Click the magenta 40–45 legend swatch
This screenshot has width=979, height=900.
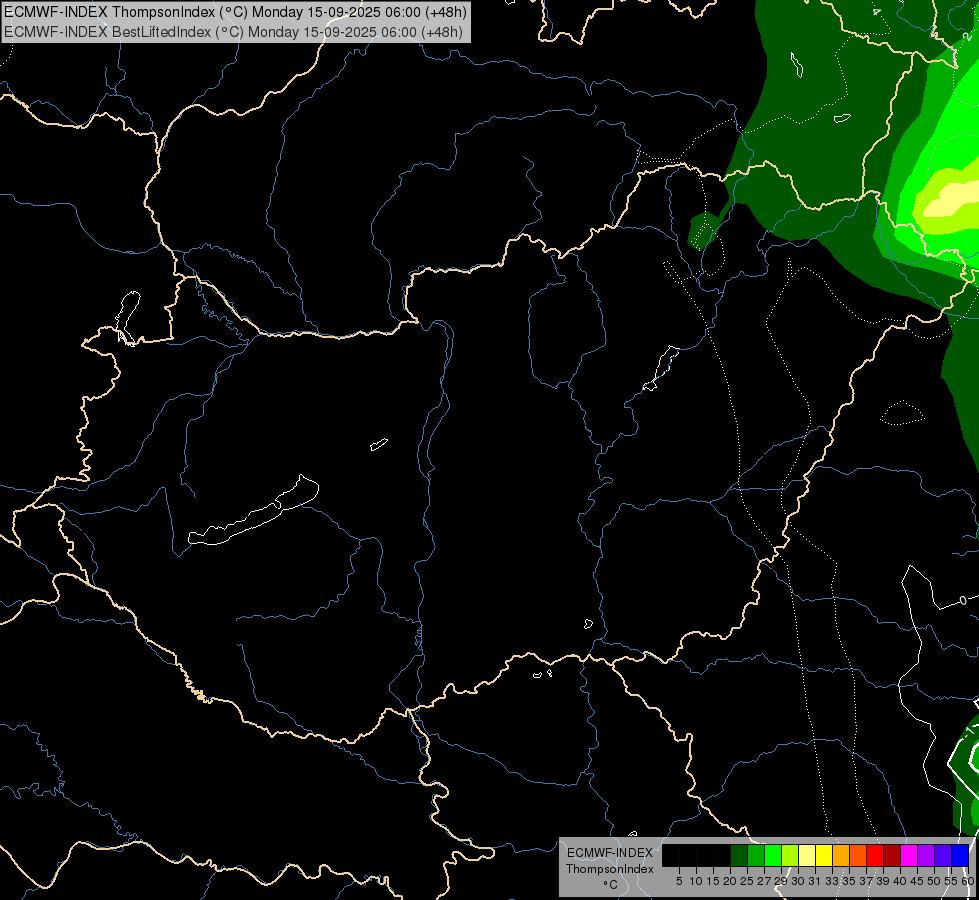[908, 855]
